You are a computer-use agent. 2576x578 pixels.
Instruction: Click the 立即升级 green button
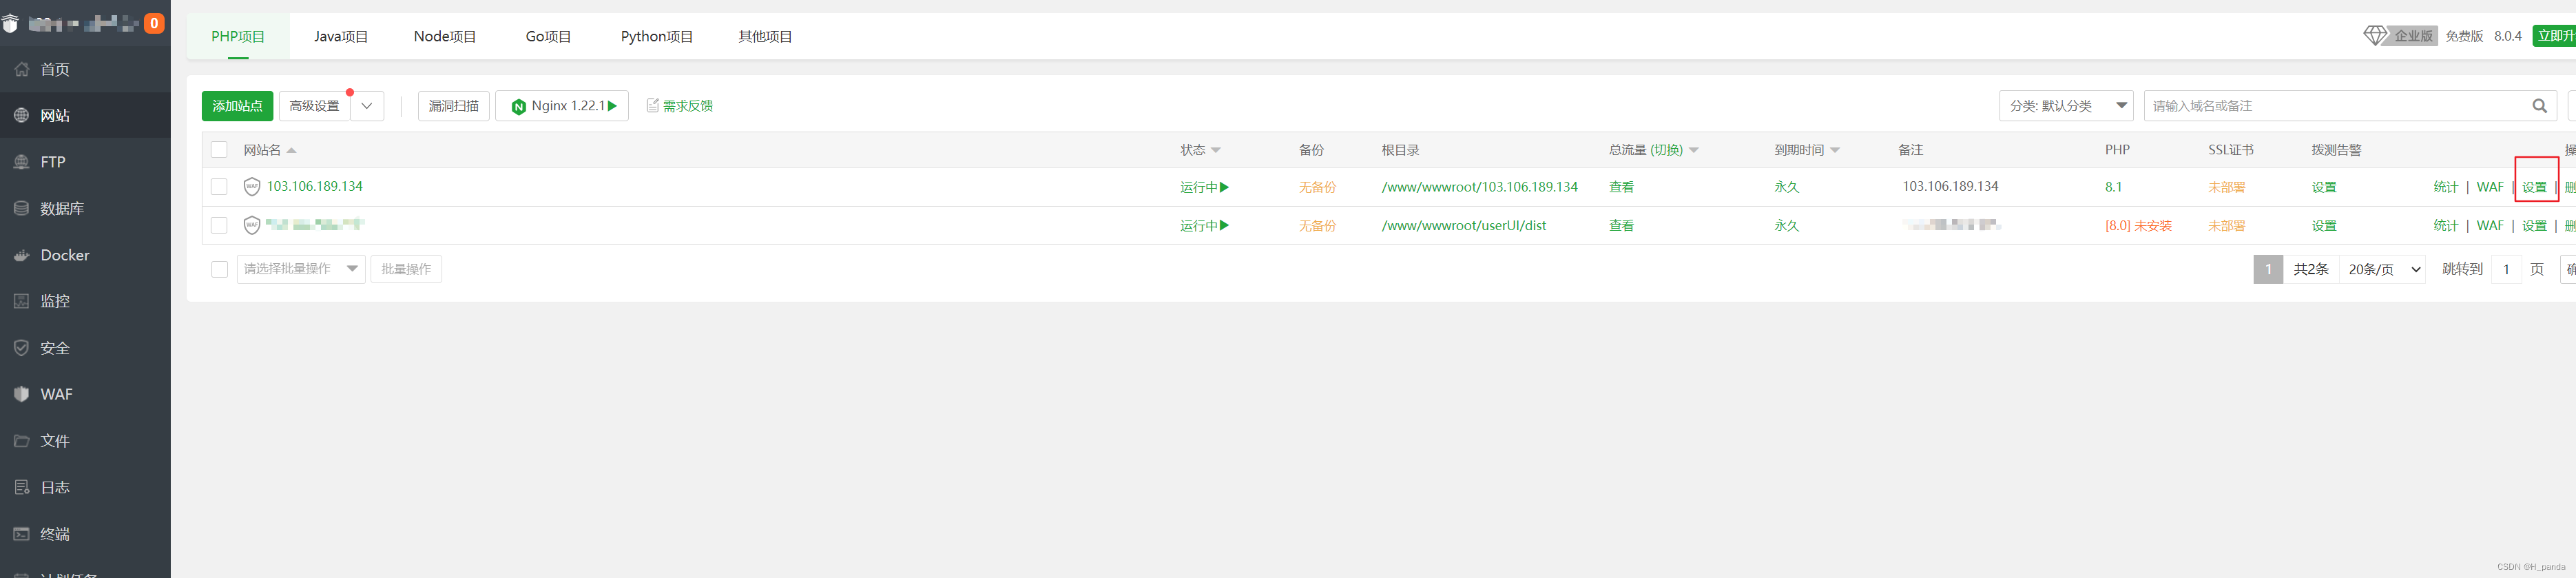click(x=2554, y=36)
